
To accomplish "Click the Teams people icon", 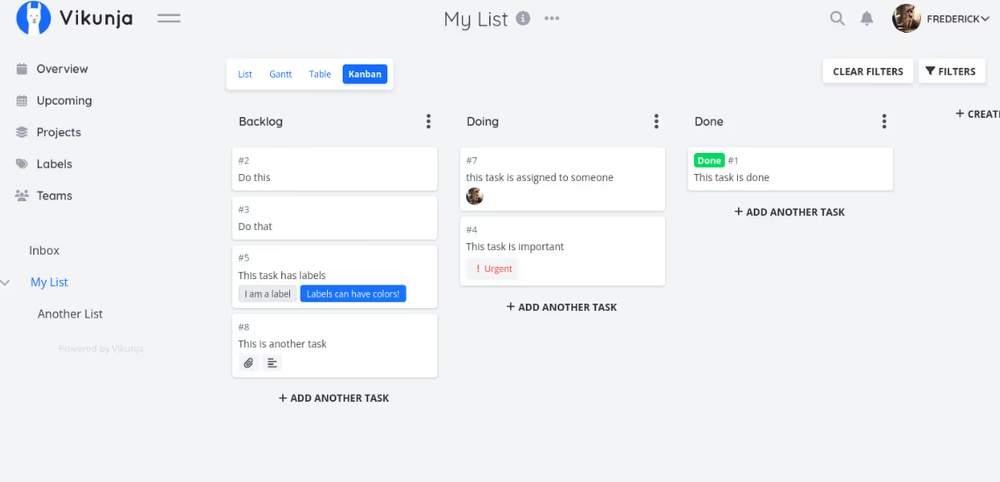I will click(x=22, y=196).
